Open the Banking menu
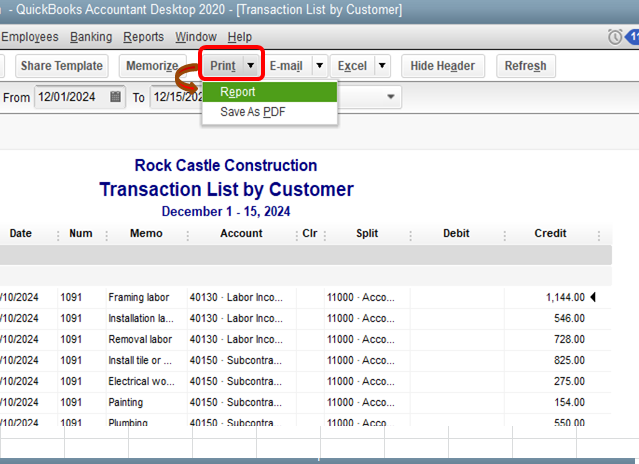Viewport: 639px width, 464px height. (x=91, y=37)
